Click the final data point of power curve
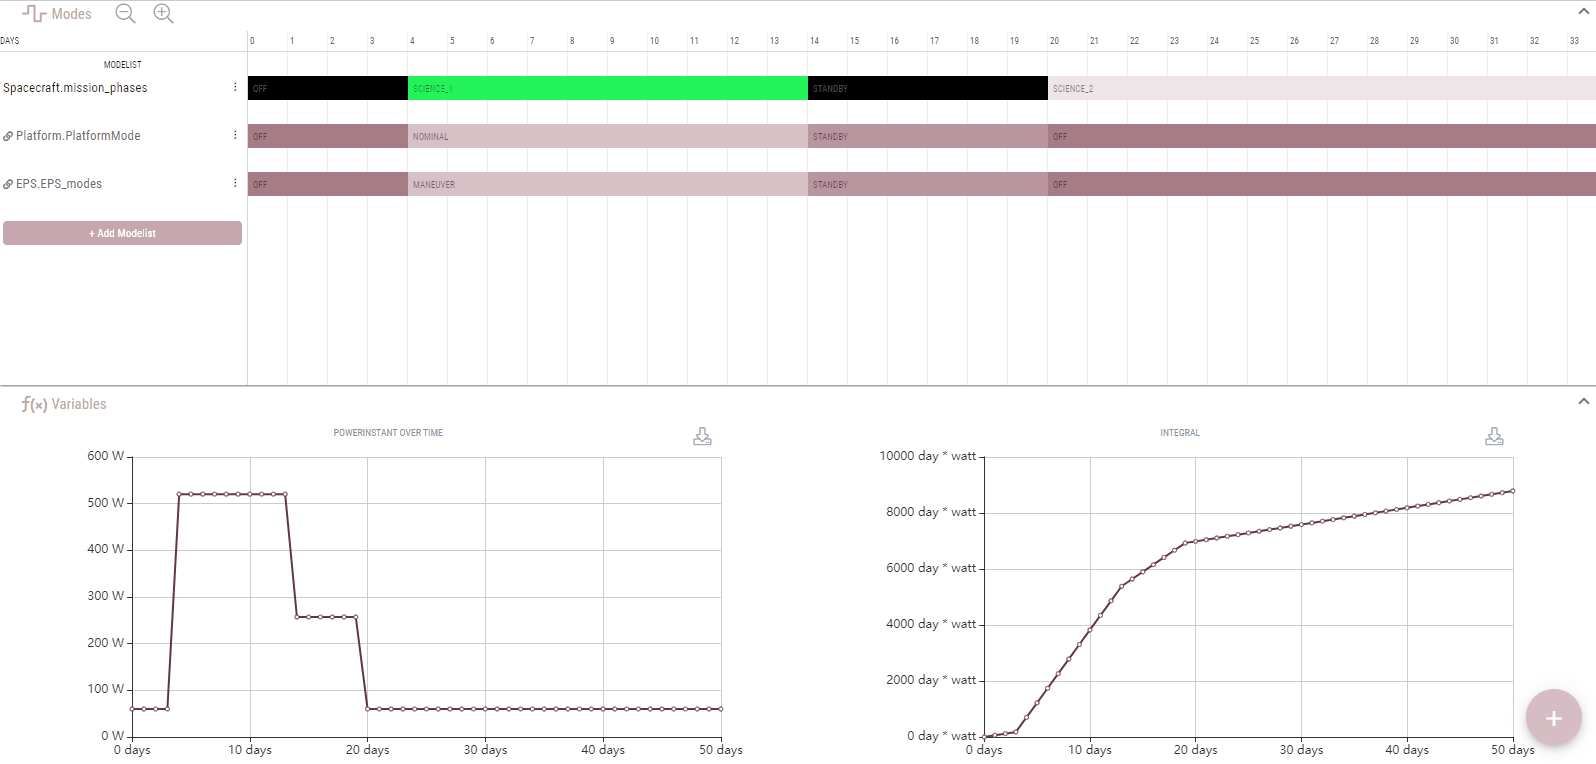 (x=721, y=709)
